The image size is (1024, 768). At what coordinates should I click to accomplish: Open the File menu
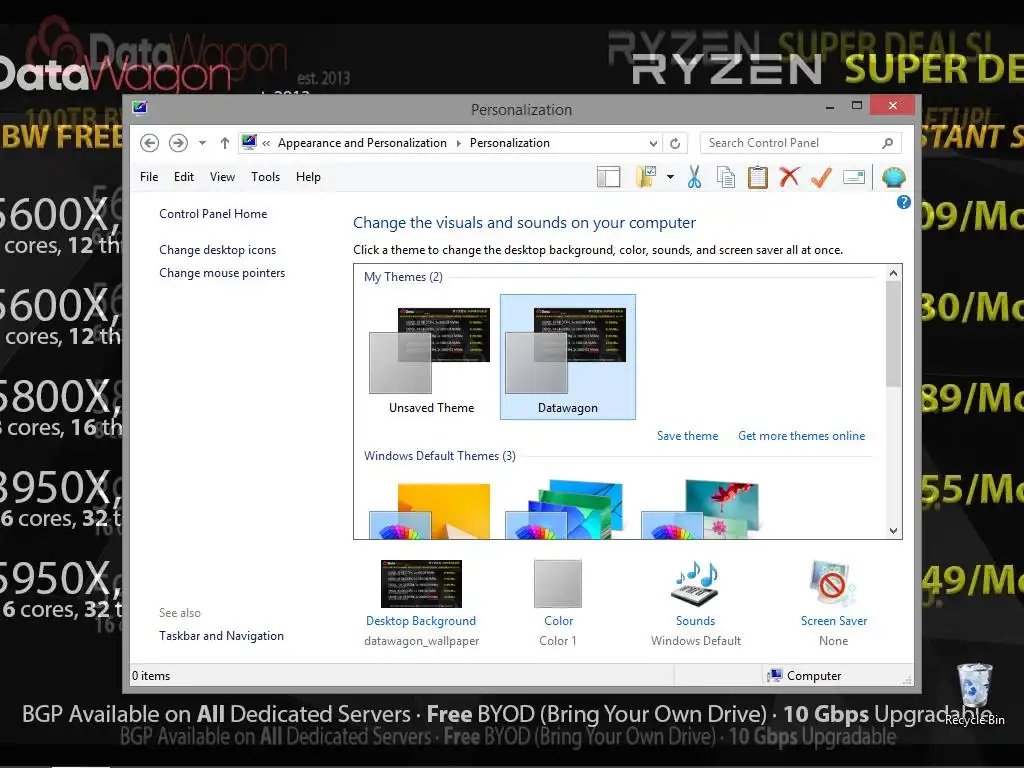coord(149,177)
